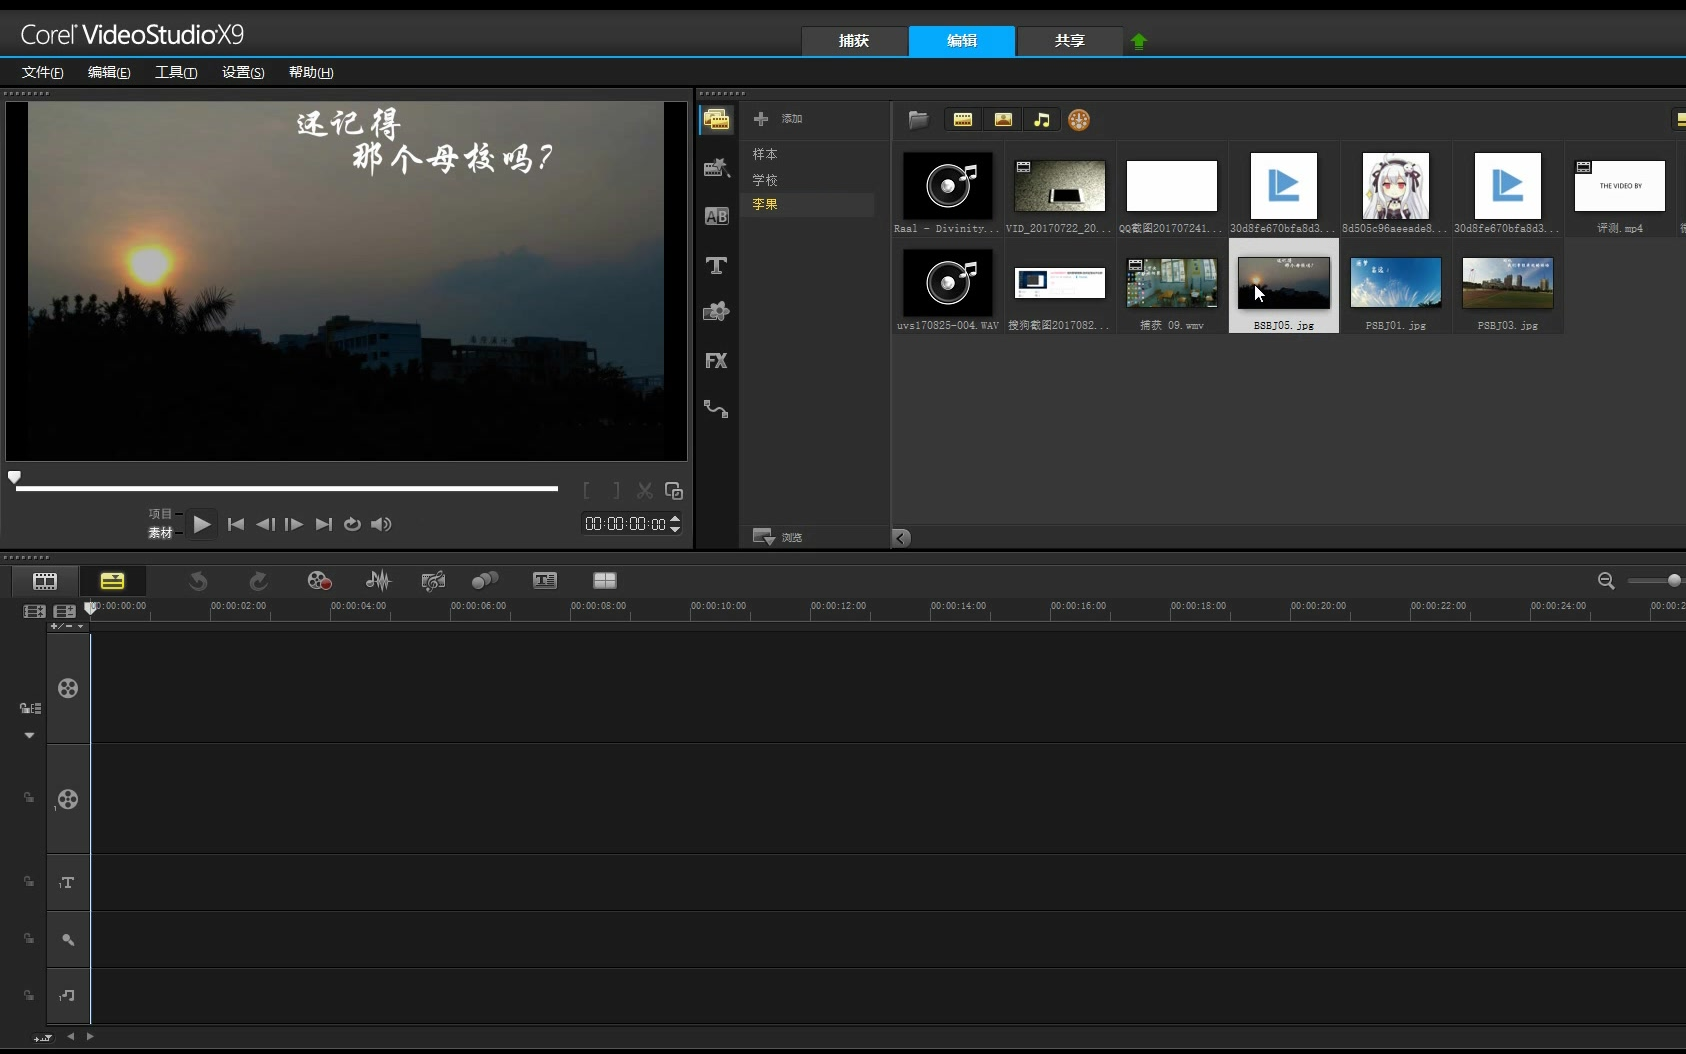Toggle ripple editing options icon
This screenshot has height=1054, width=1686.
coord(30,708)
